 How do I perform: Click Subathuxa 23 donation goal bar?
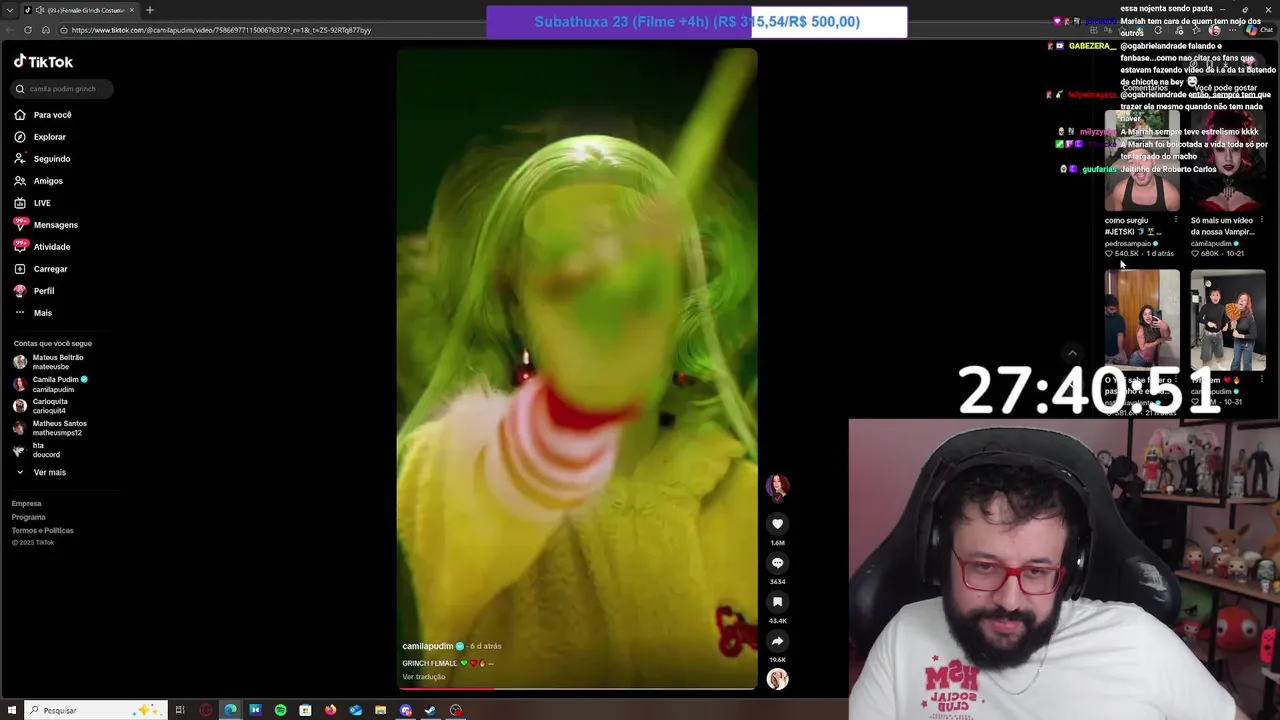point(697,22)
